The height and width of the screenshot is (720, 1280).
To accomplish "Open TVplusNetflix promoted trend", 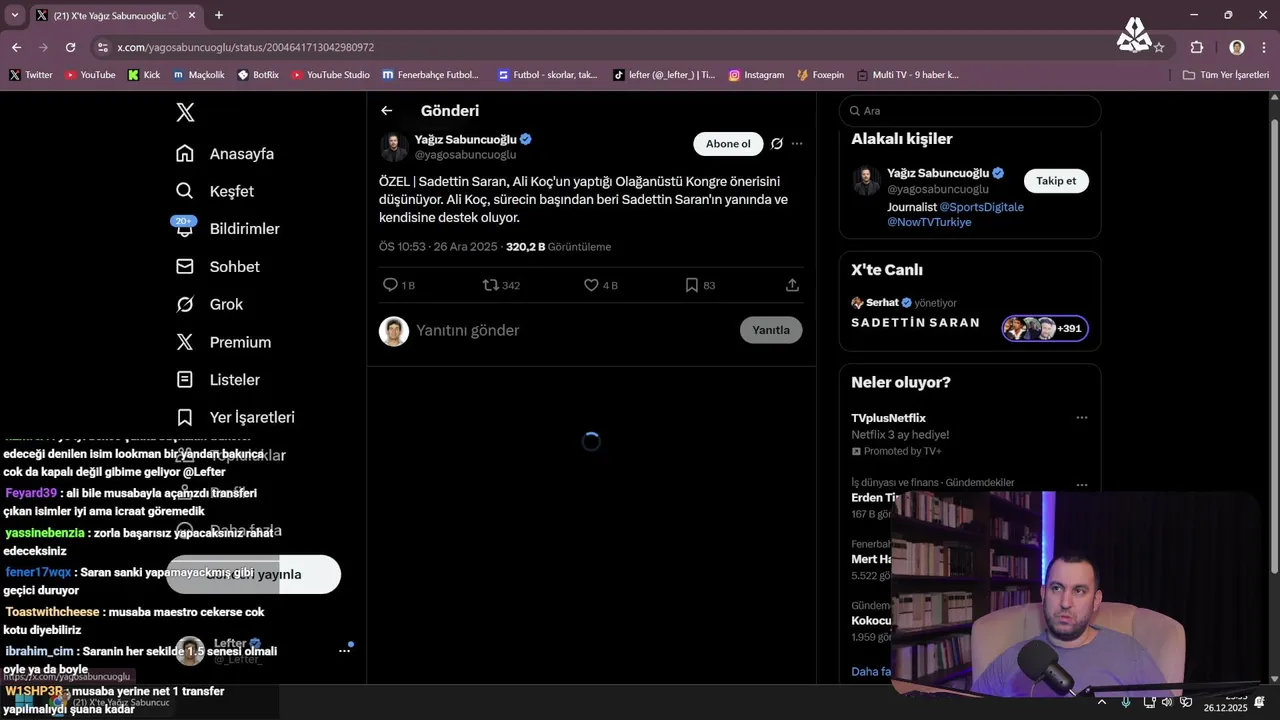I will coord(900,434).
